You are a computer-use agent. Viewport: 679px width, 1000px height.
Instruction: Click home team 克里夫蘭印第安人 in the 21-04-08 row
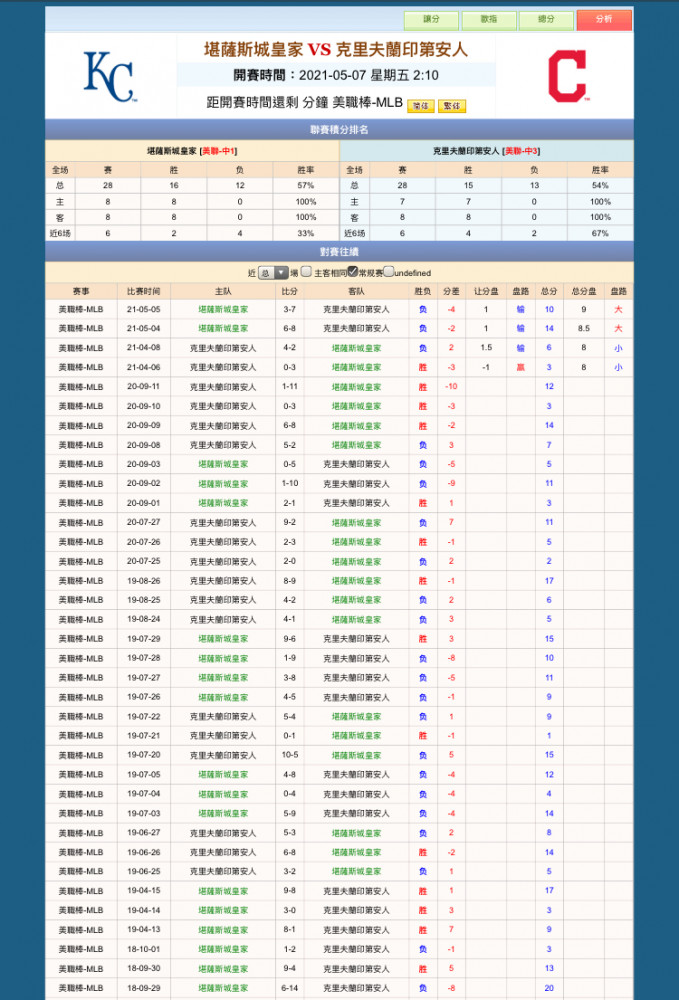click(223, 348)
